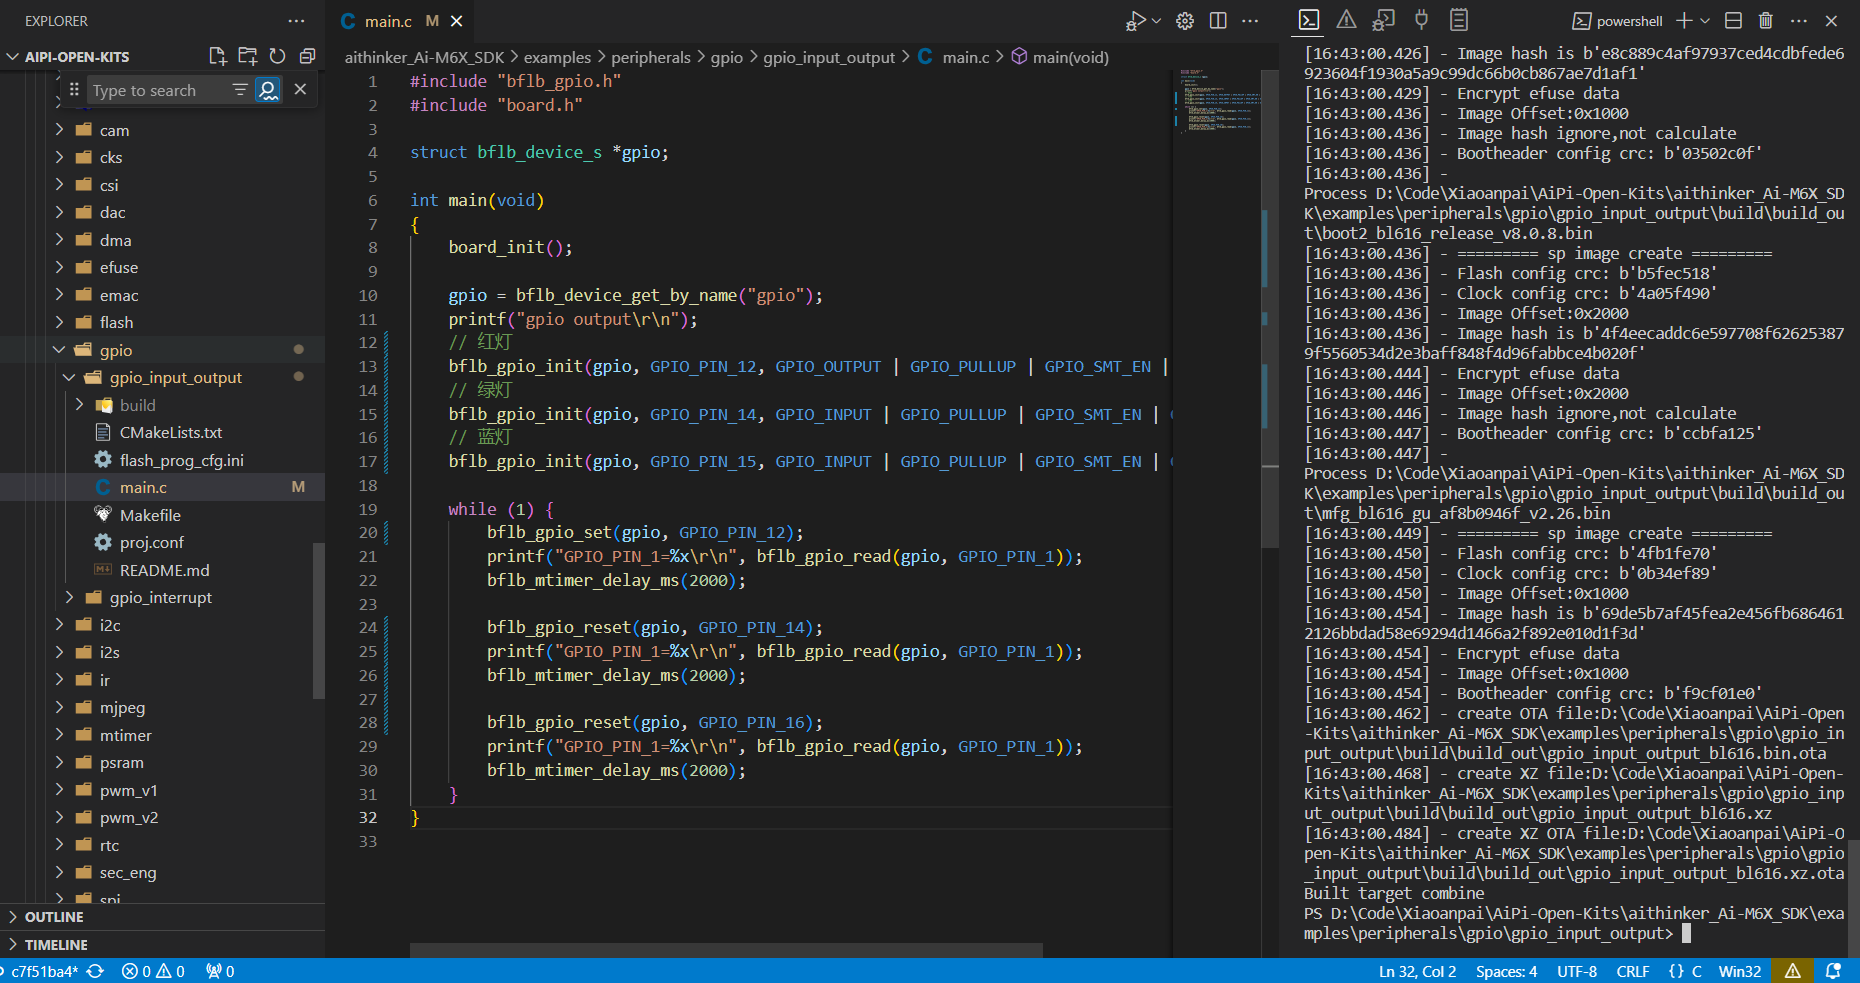Split the terminal pane
The image size is (1860, 983).
click(1734, 20)
